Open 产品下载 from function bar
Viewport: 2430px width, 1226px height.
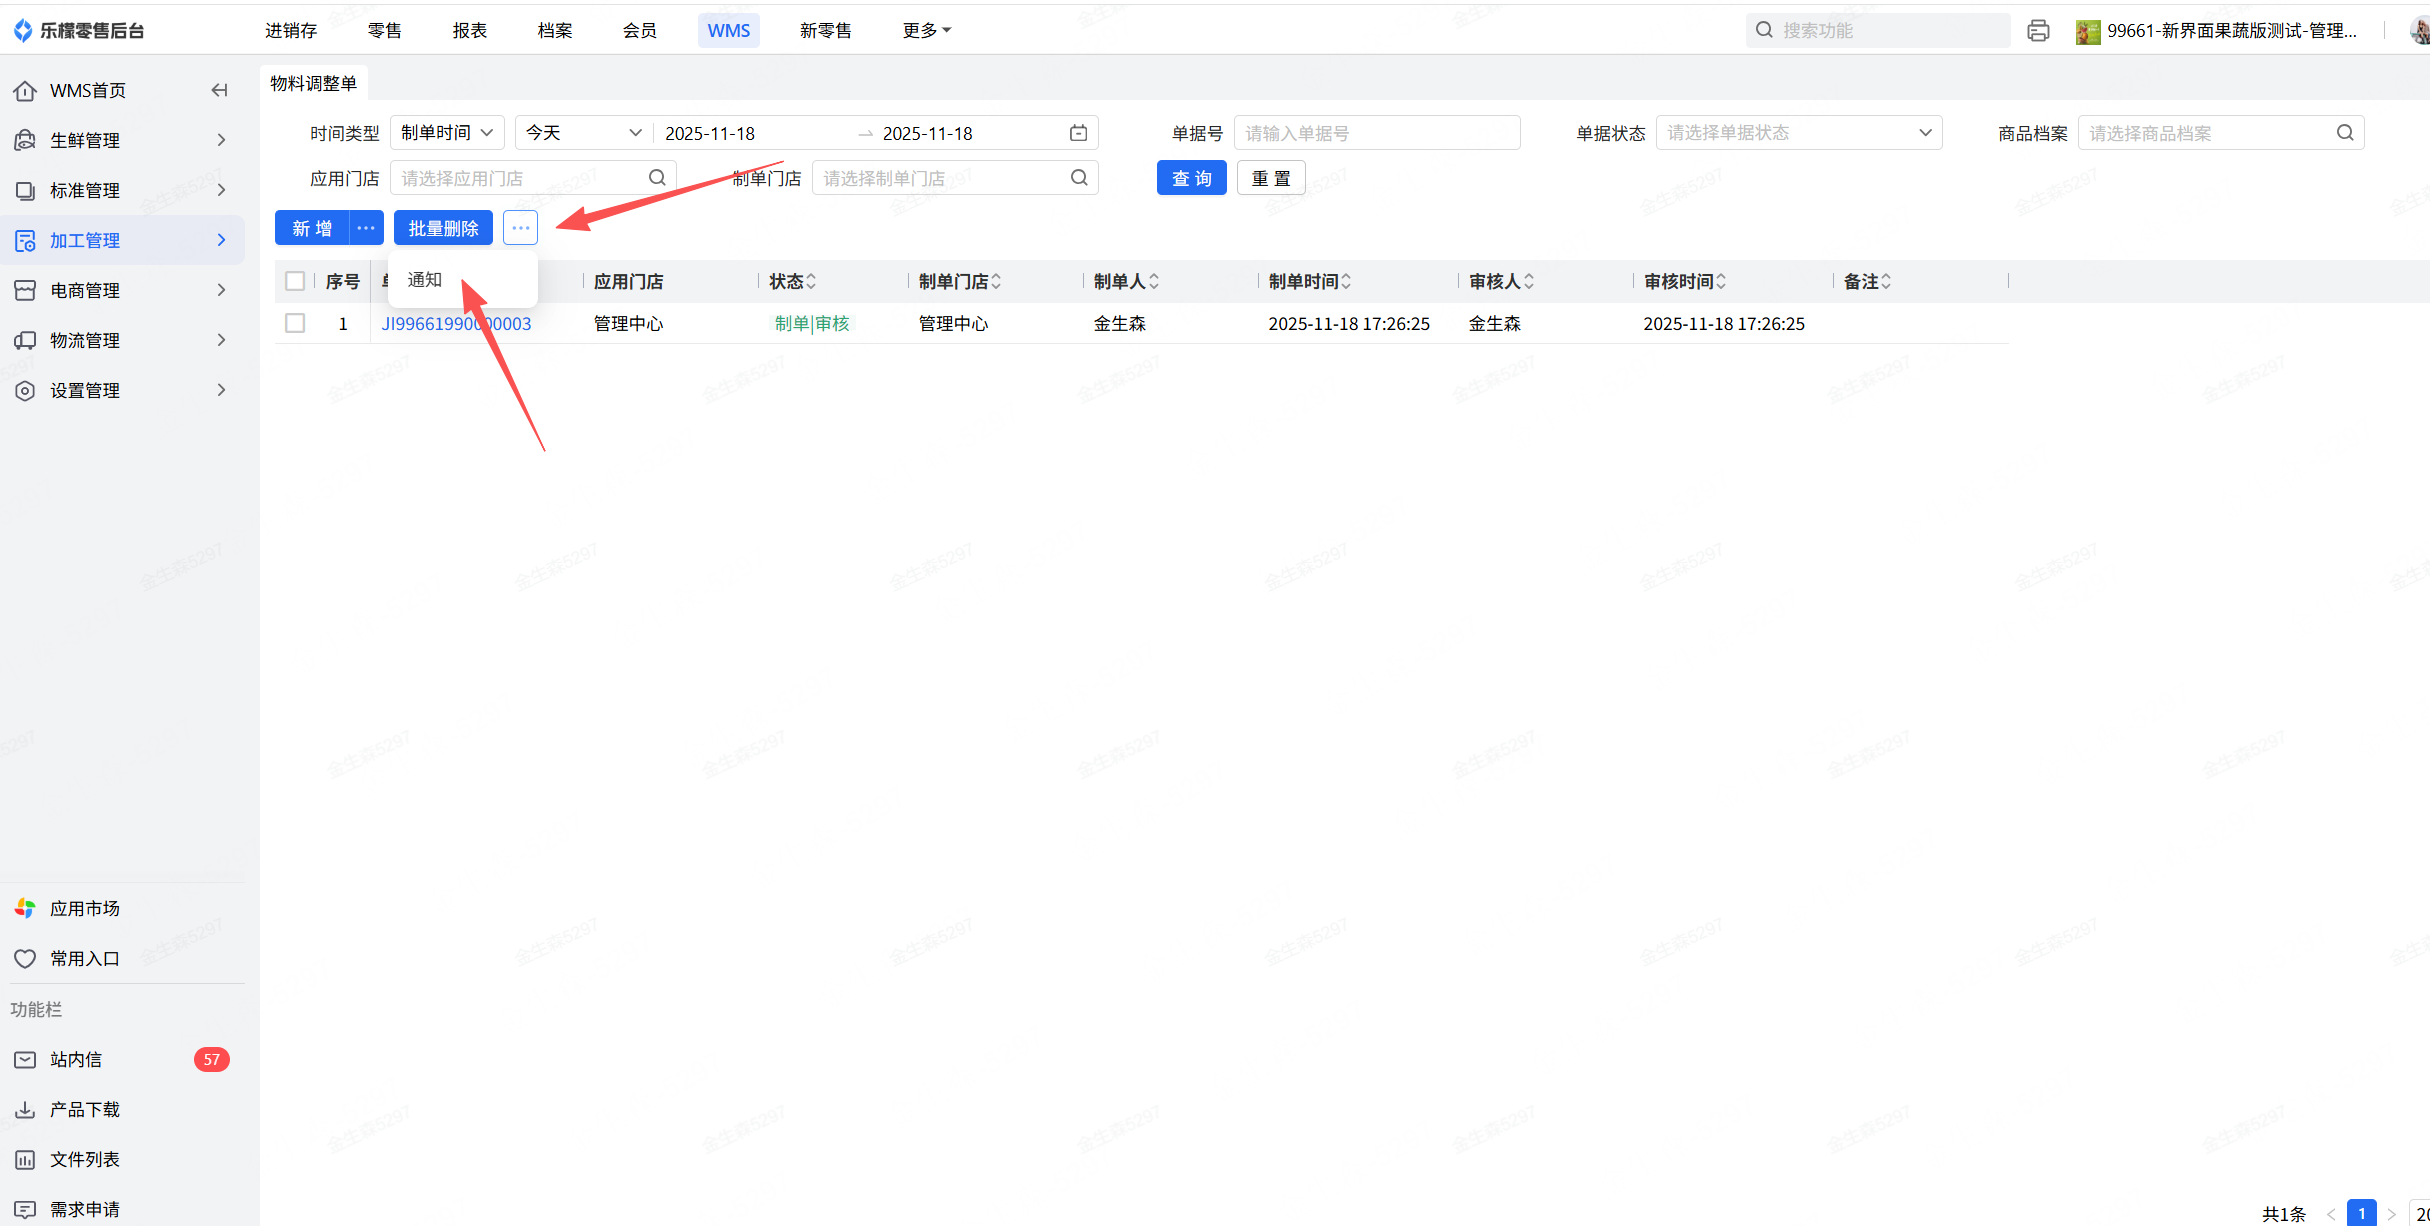click(84, 1109)
